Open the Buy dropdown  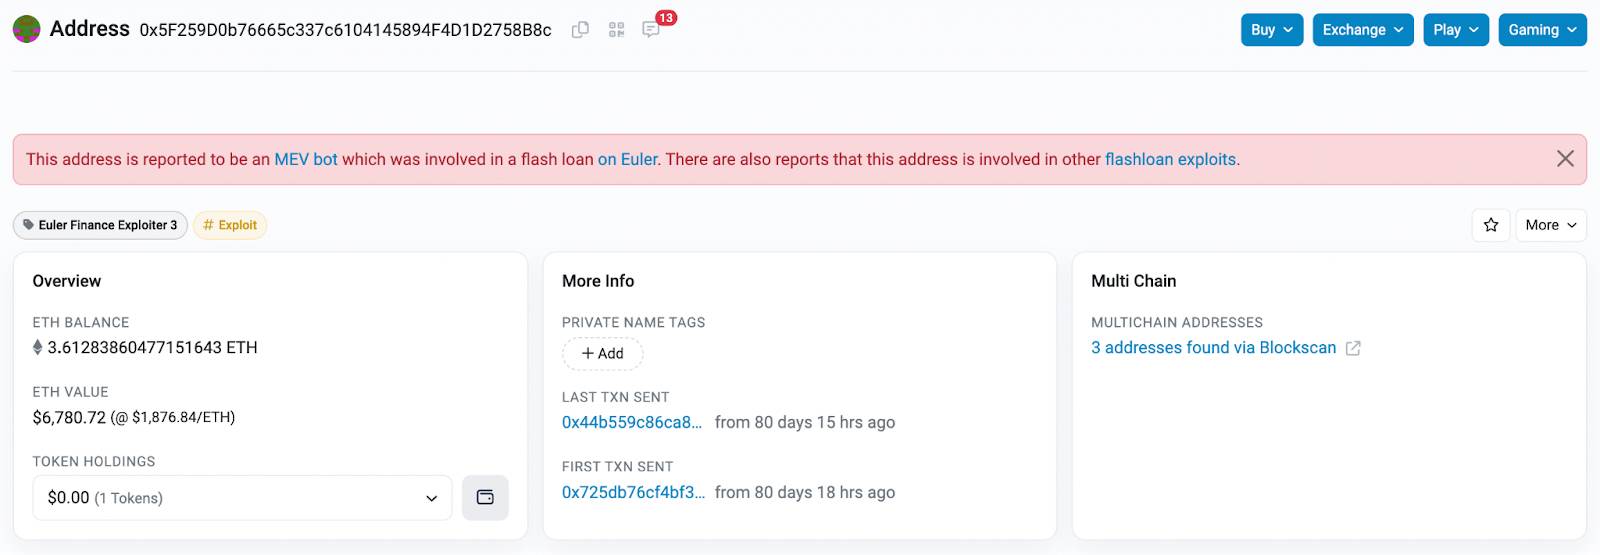(x=1272, y=30)
